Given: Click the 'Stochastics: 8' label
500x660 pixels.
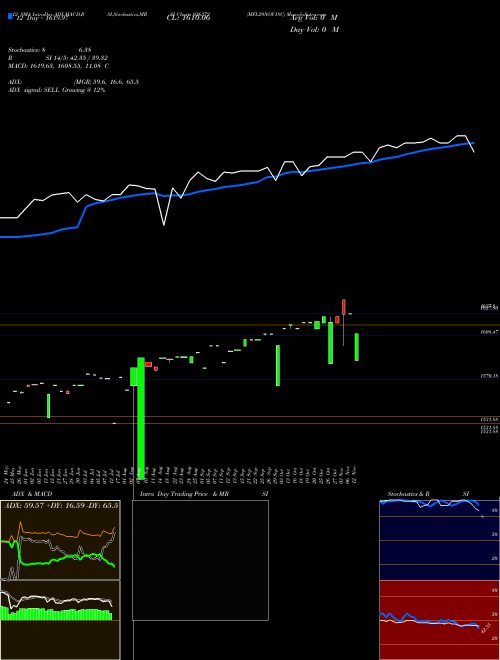Looking at the screenshot, I should [x=29, y=50].
